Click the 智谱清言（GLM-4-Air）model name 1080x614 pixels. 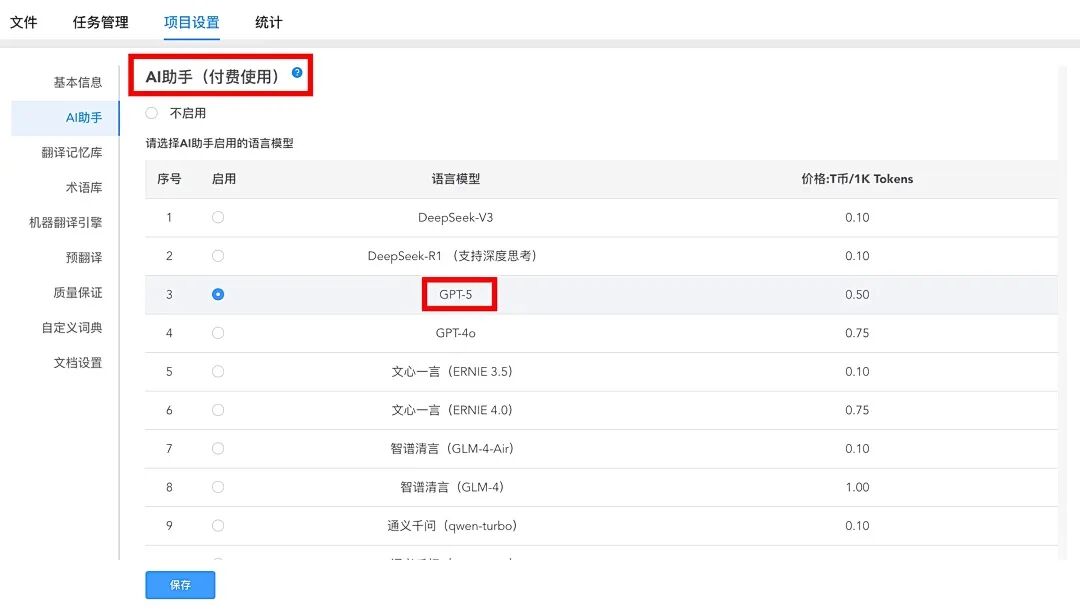pos(455,449)
